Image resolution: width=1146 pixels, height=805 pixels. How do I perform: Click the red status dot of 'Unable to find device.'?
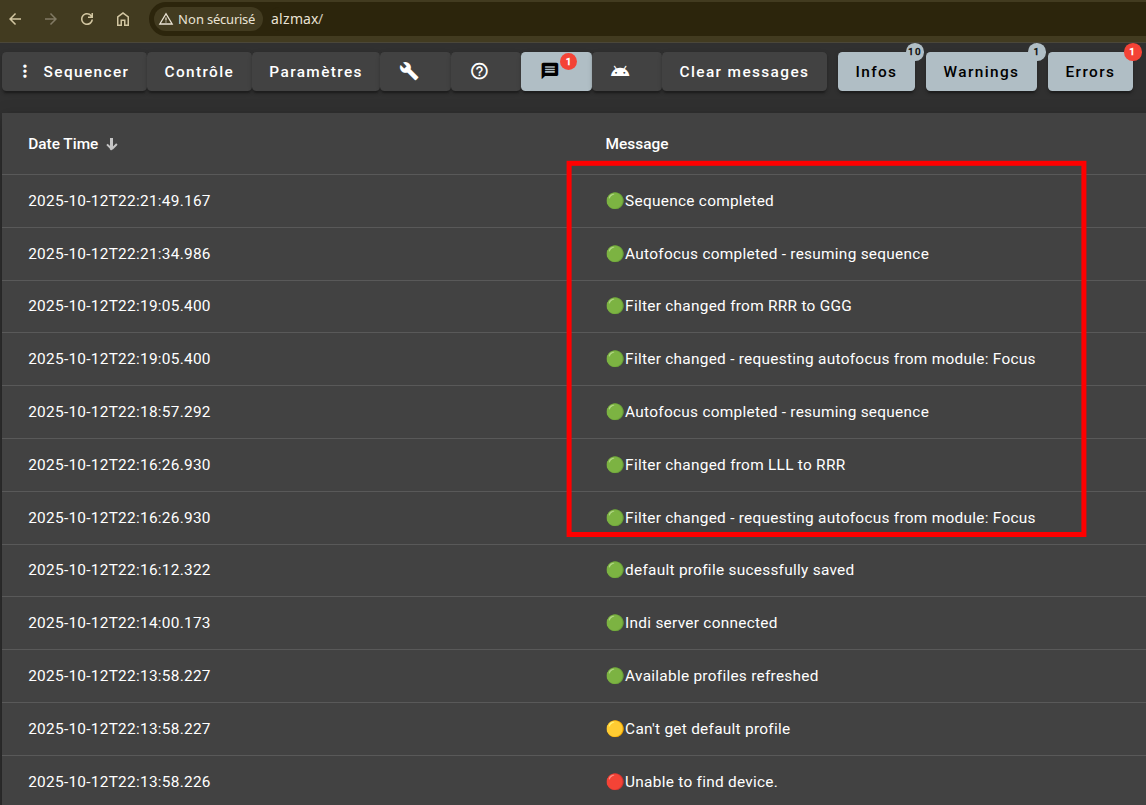(x=615, y=782)
